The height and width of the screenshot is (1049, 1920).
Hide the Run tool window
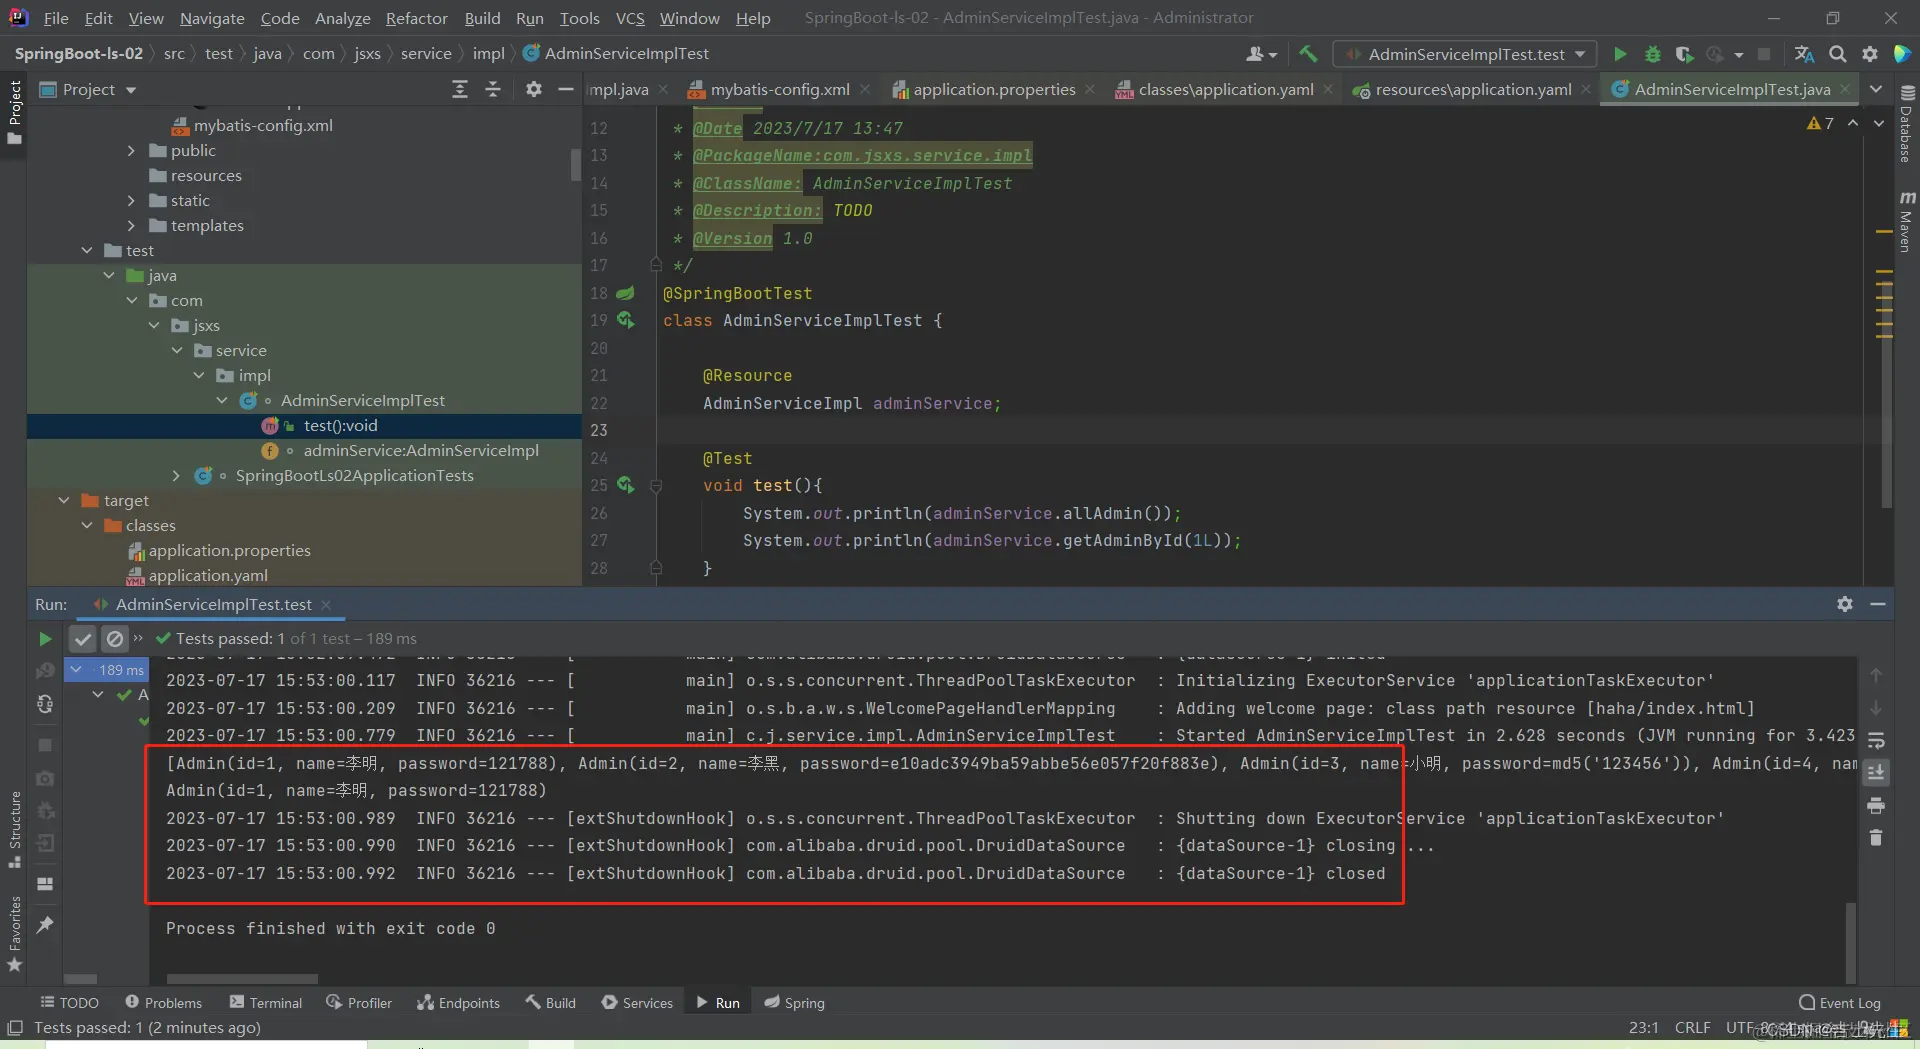pyautogui.click(x=1878, y=604)
